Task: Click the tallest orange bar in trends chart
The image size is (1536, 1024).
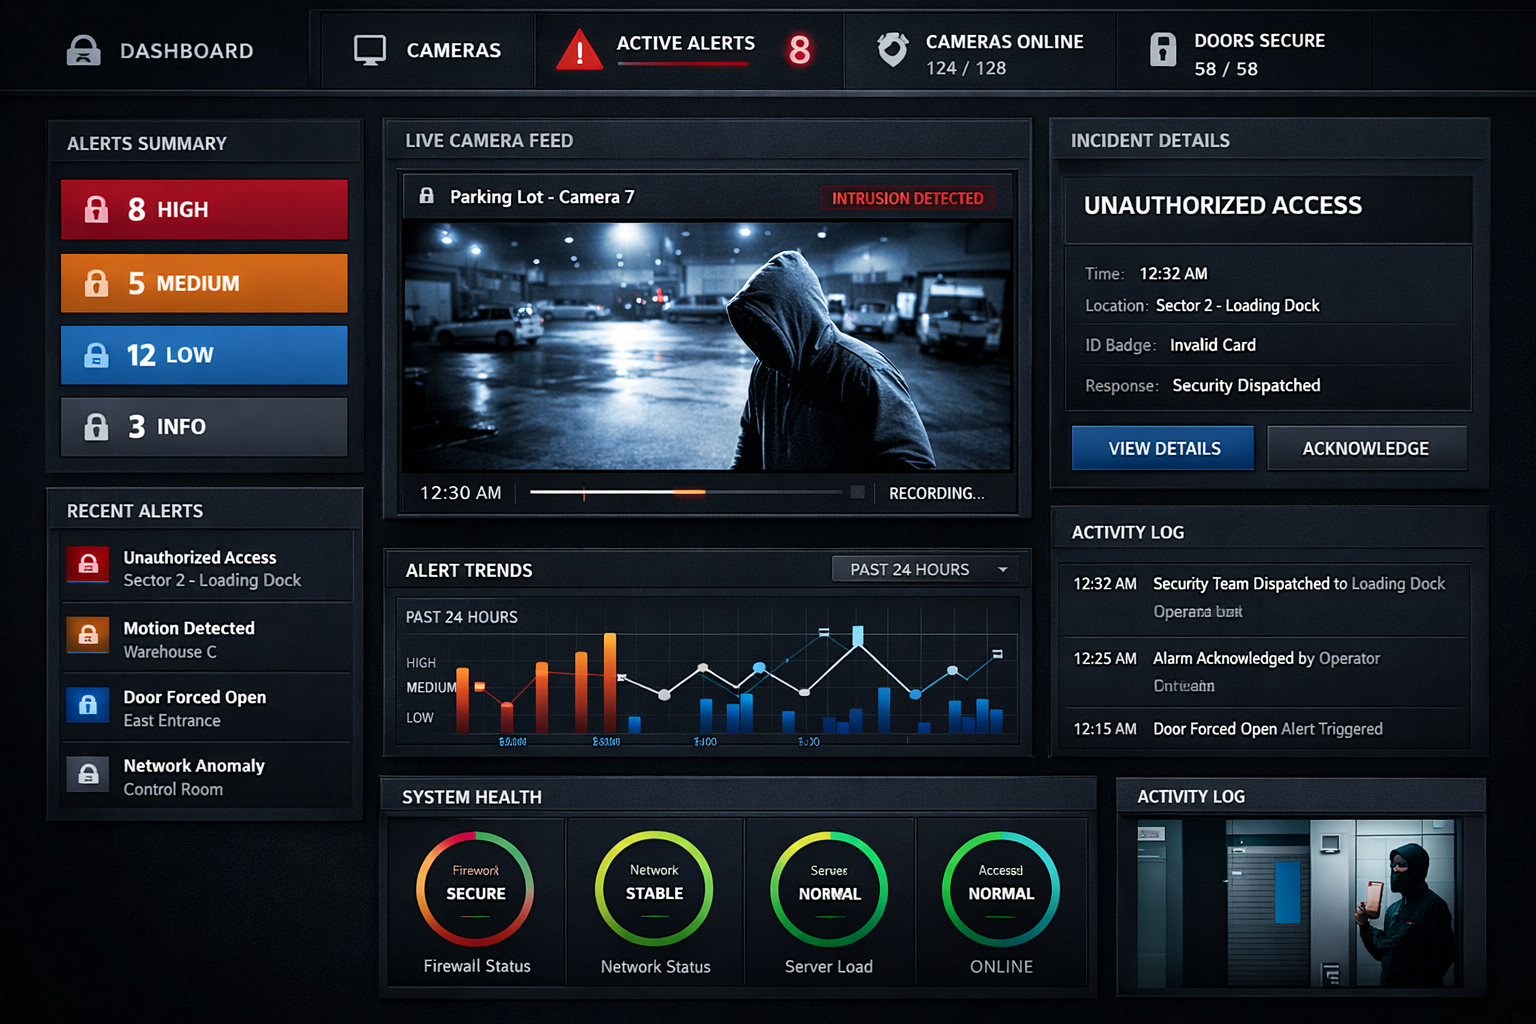Action: click(x=610, y=682)
